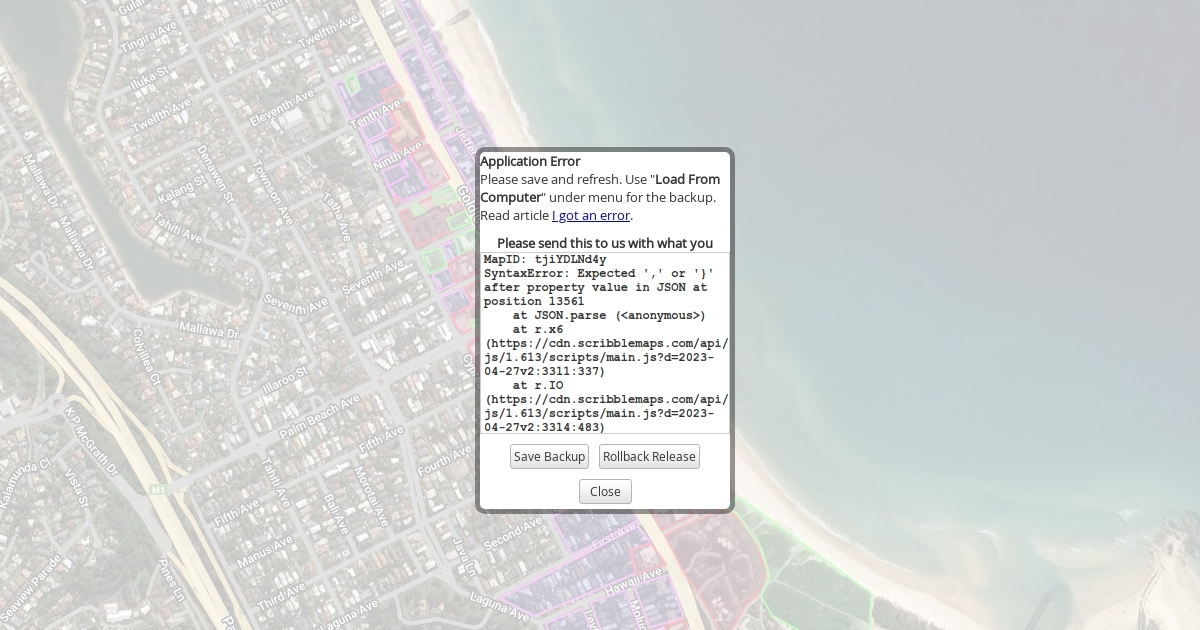Click the Save Backup button
Viewport: 1200px width, 630px height.
pos(549,457)
